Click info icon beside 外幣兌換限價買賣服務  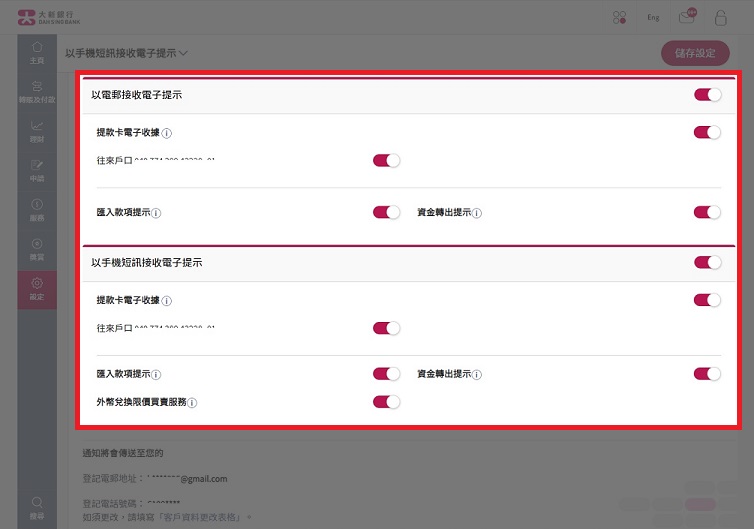192,403
